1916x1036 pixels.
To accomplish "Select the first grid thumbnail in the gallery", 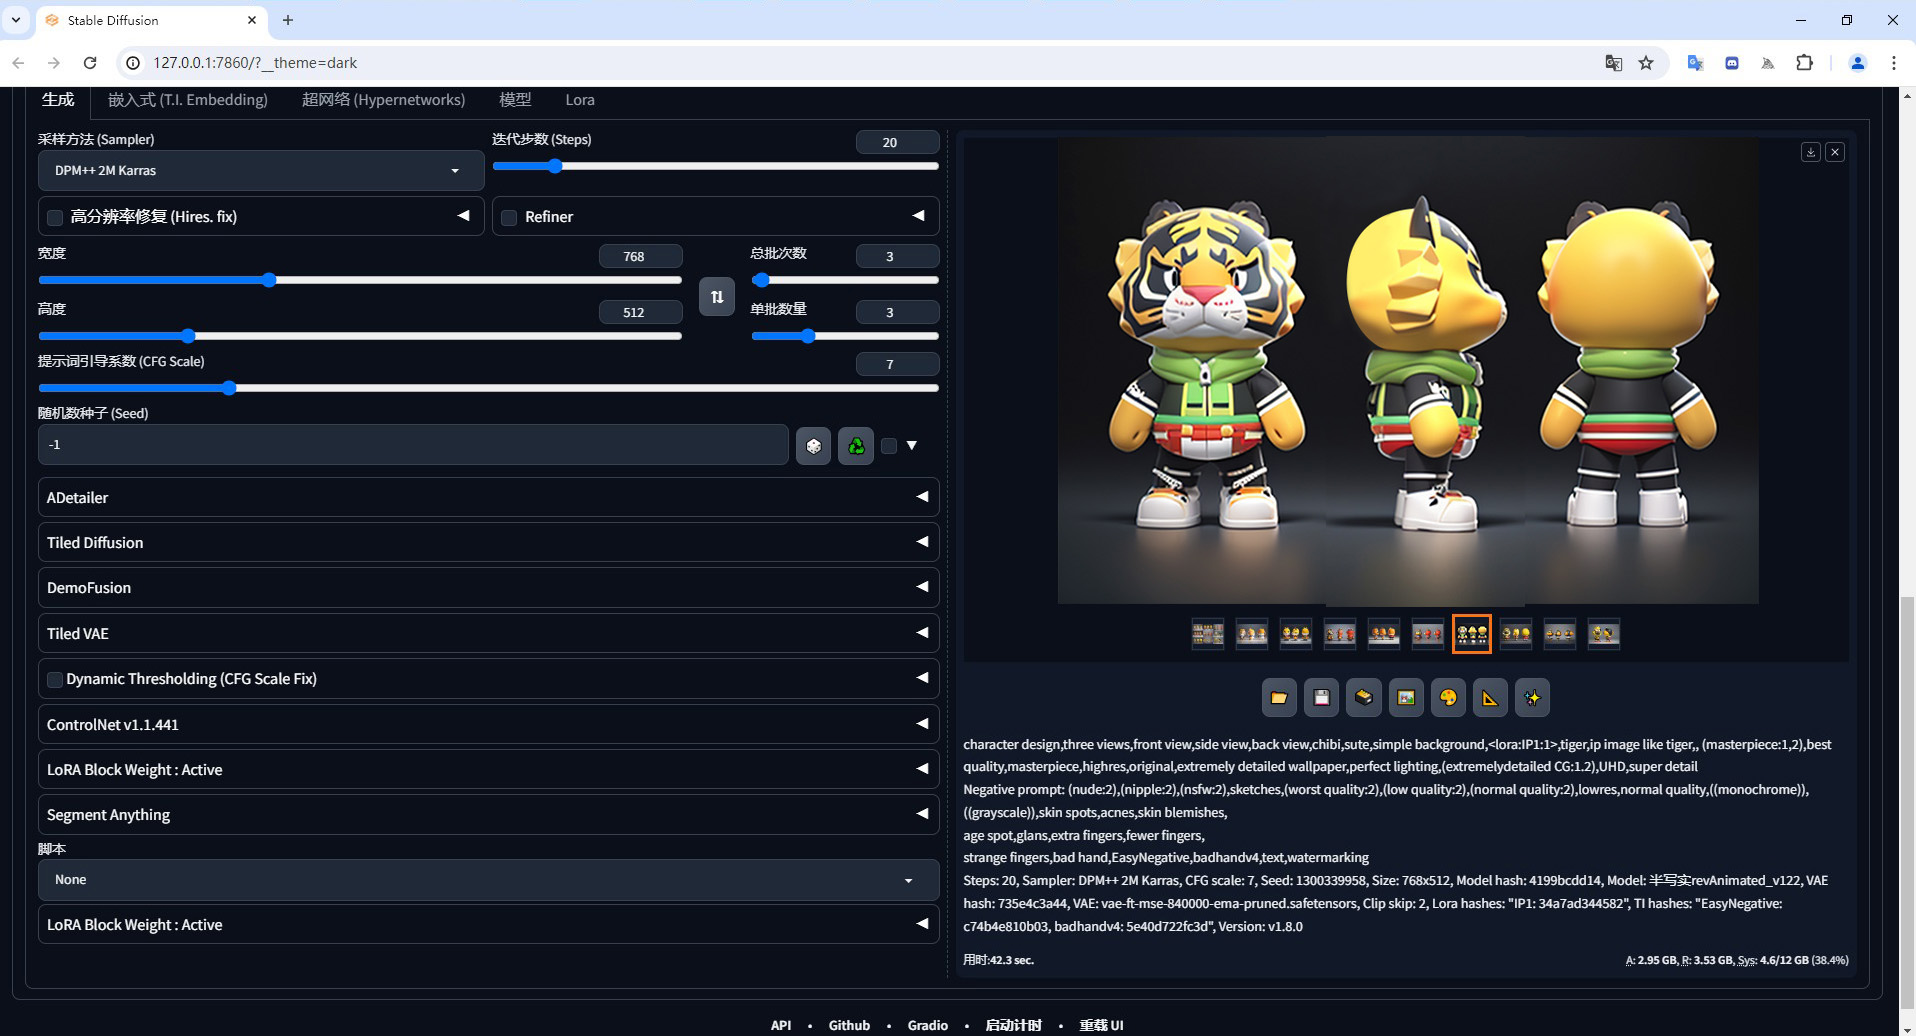I will [x=1208, y=634].
